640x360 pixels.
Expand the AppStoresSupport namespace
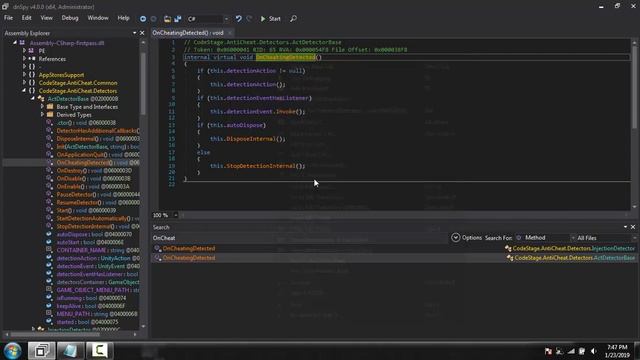tap(24, 75)
